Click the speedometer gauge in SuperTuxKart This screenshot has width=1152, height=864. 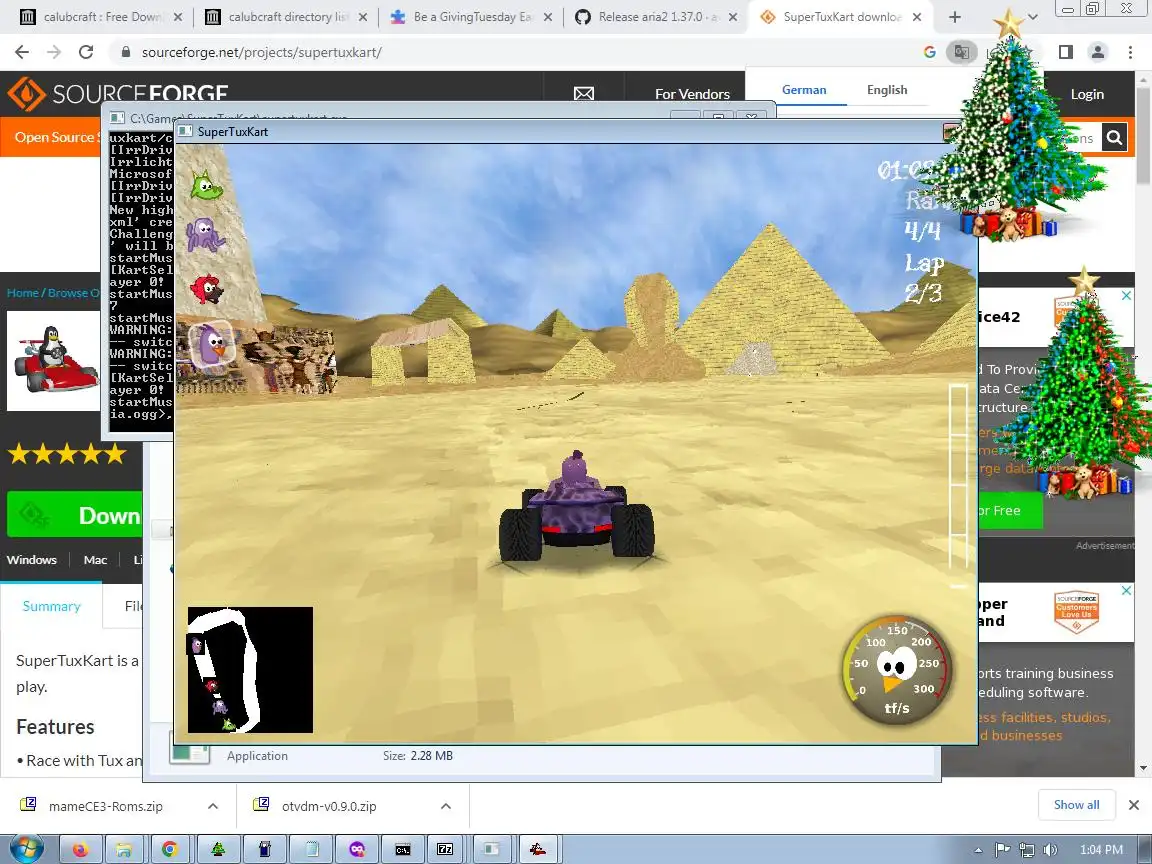click(x=896, y=669)
